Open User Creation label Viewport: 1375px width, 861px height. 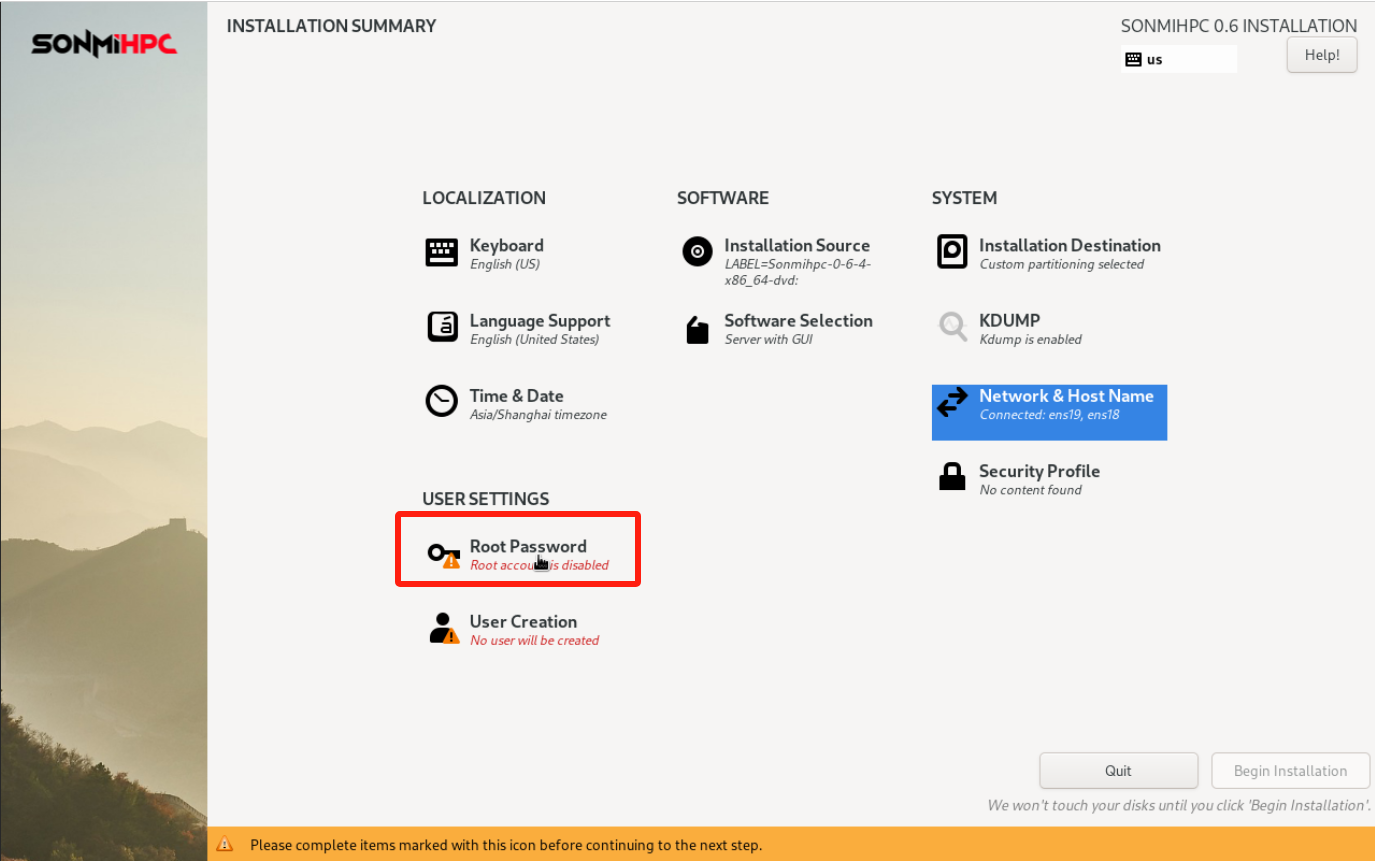point(523,621)
